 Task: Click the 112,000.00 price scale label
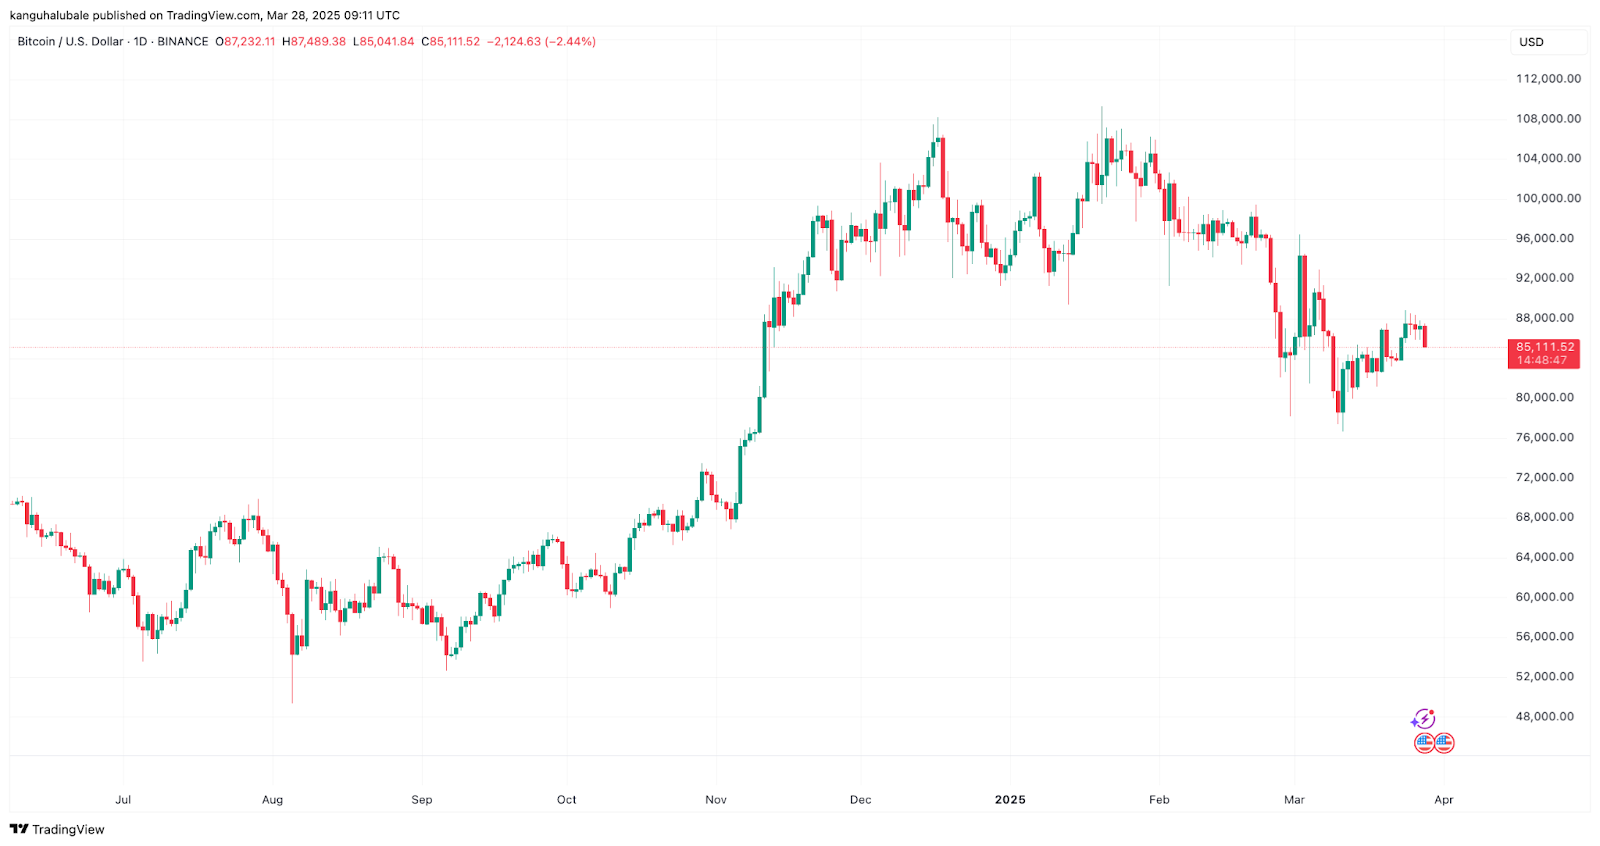(1548, 79)
